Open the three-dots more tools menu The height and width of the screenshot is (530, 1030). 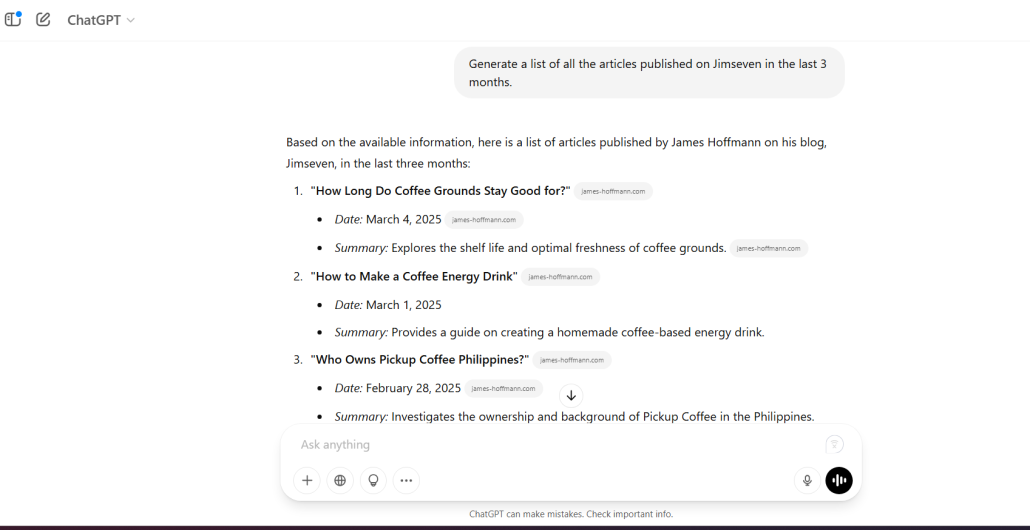tap(407, 480)
